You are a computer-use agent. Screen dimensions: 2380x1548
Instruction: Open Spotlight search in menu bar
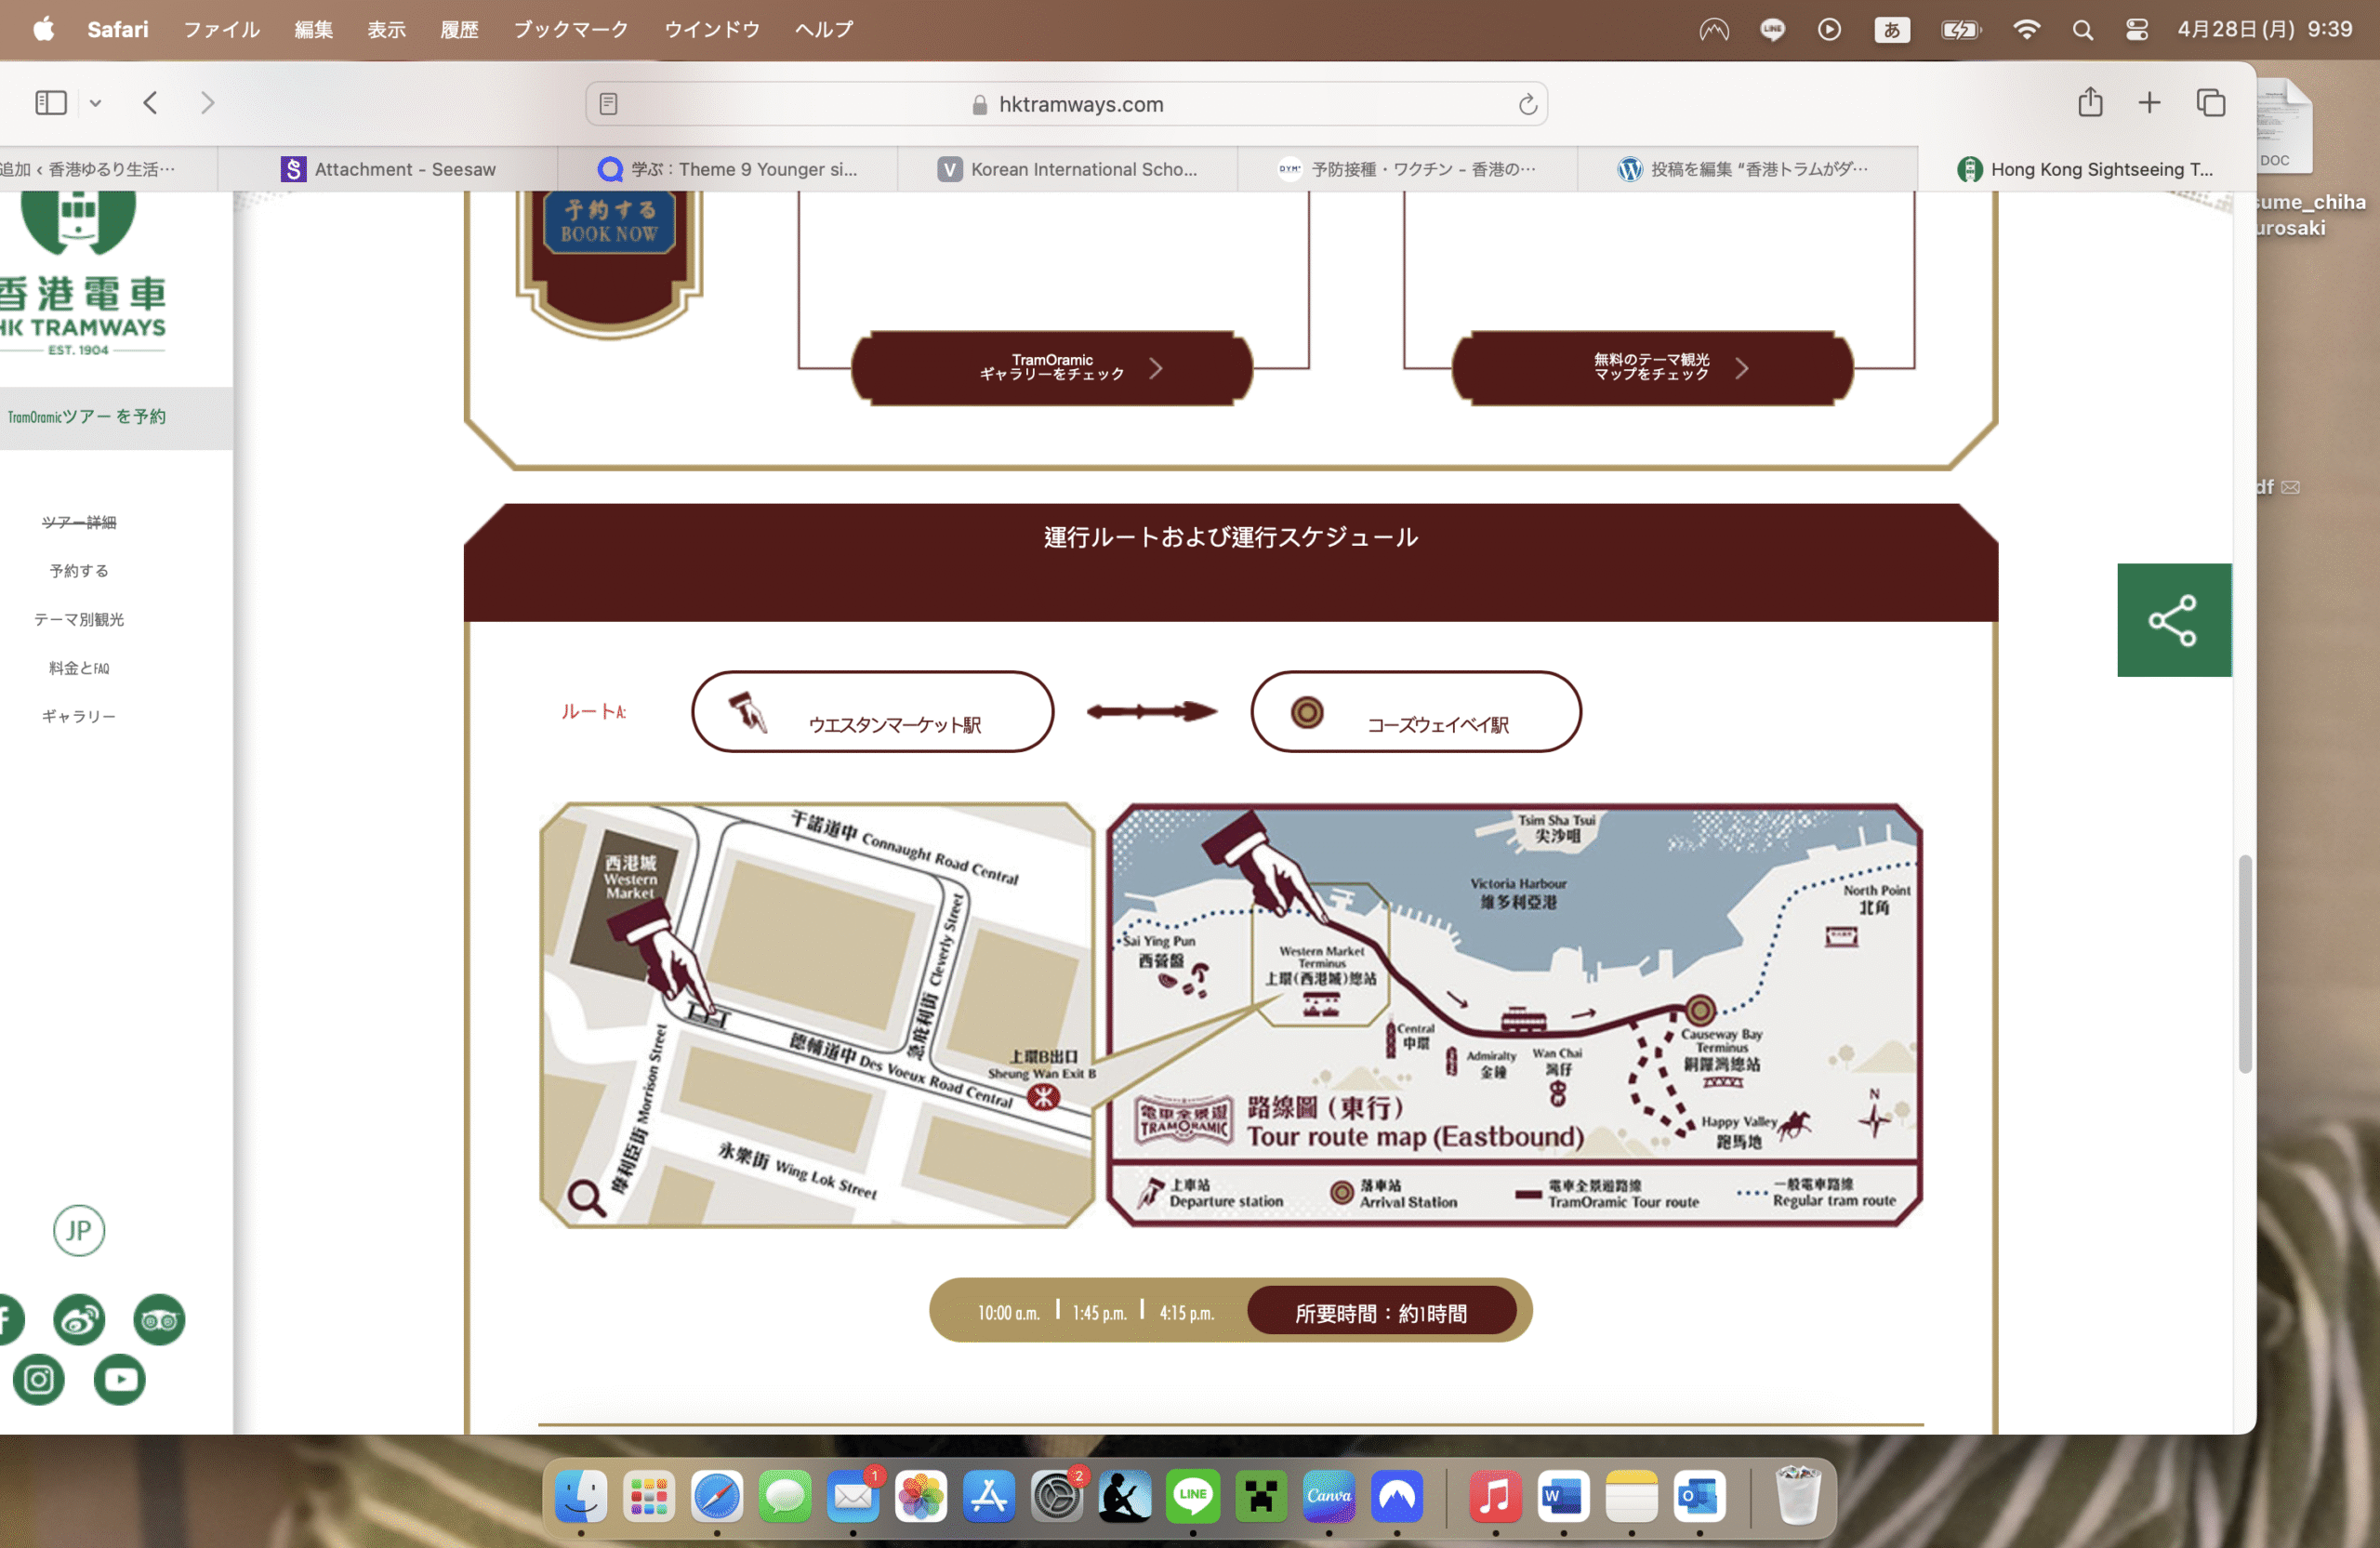(2082, 29)
